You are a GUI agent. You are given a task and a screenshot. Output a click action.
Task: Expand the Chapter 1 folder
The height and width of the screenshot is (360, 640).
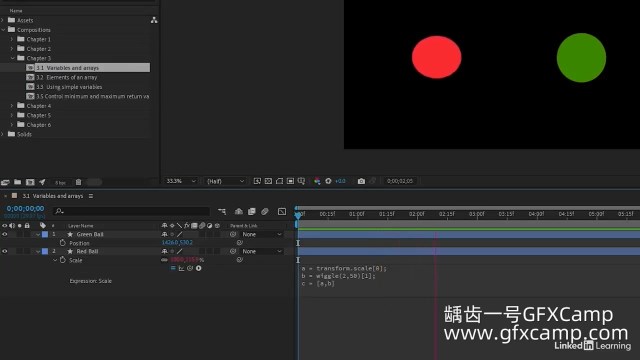point(12,39)
